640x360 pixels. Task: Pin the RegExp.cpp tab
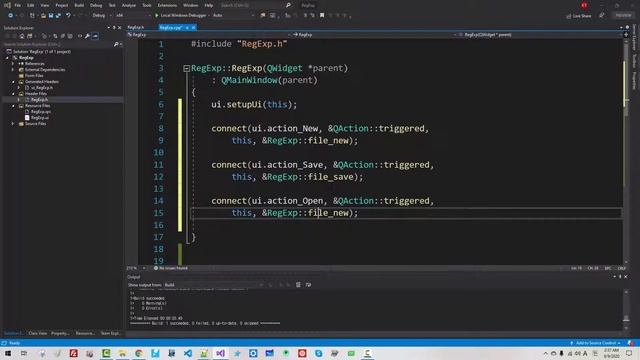point(187,27)
